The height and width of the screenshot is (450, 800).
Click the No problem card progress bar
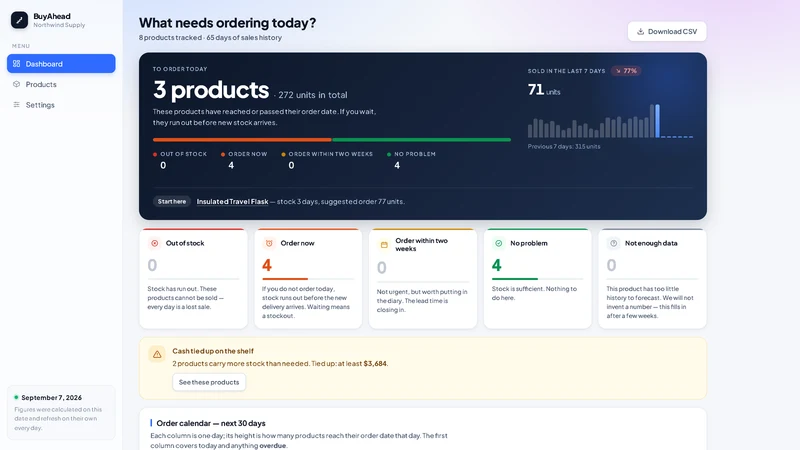tap(538, 279)
